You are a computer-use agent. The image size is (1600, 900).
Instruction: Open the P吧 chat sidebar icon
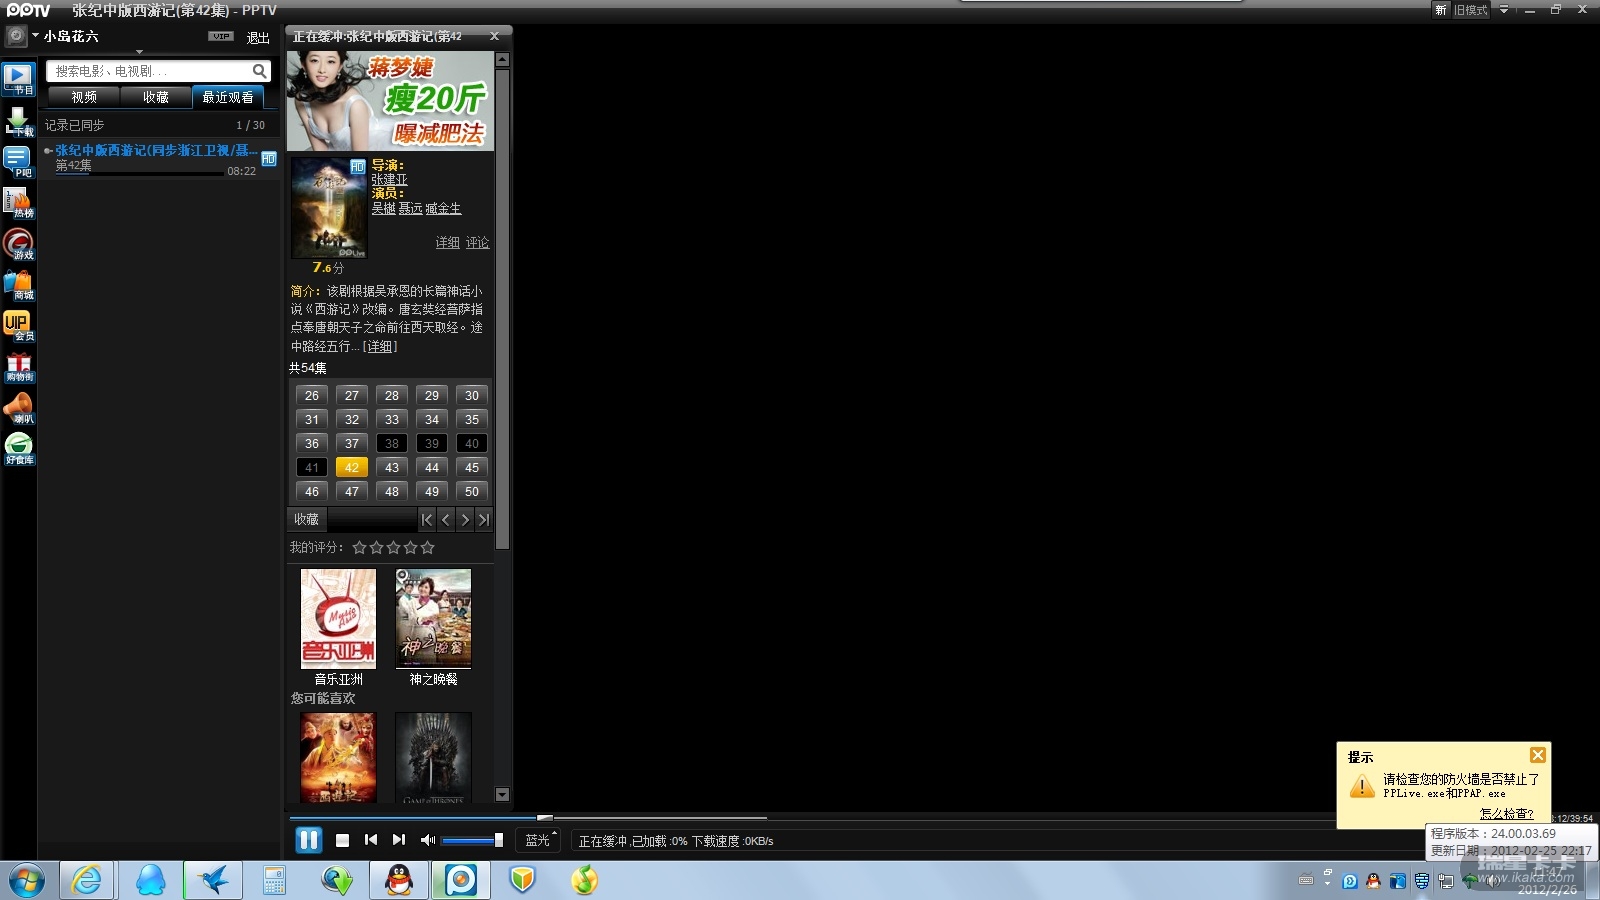18,162
